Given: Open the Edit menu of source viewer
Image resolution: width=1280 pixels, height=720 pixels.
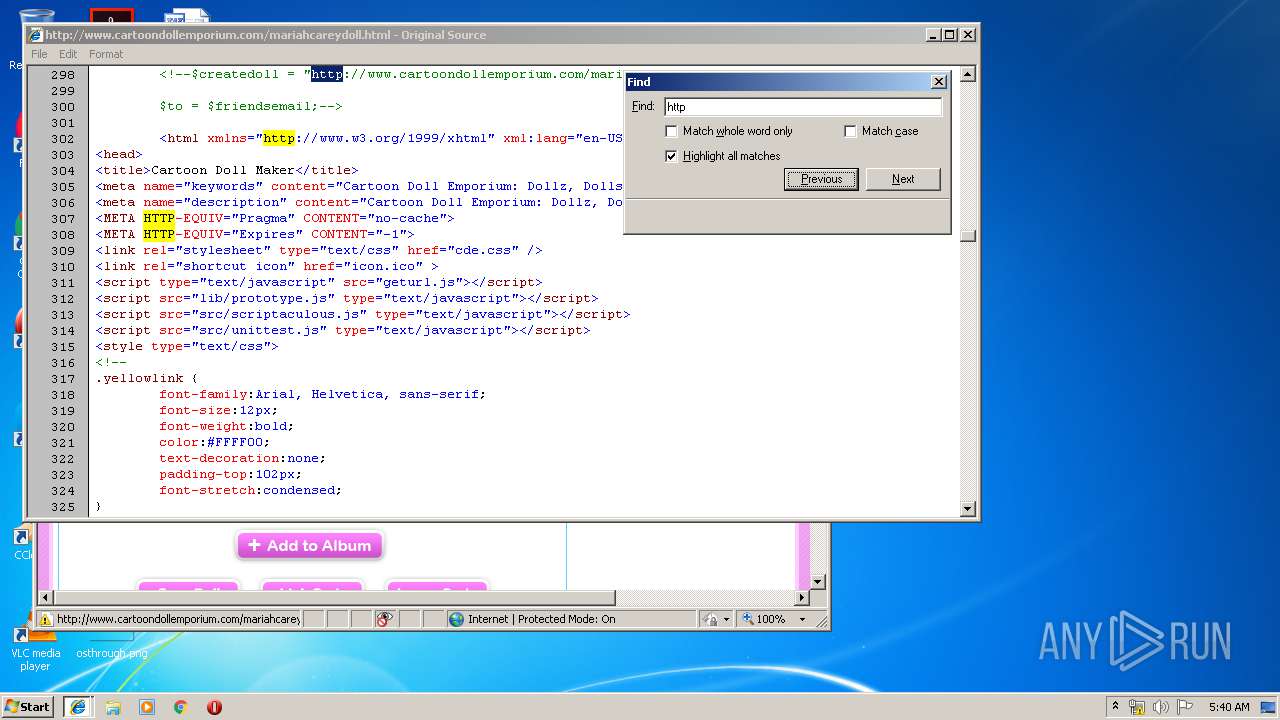Looking at the screenshot, I should (x=68, y=54).
